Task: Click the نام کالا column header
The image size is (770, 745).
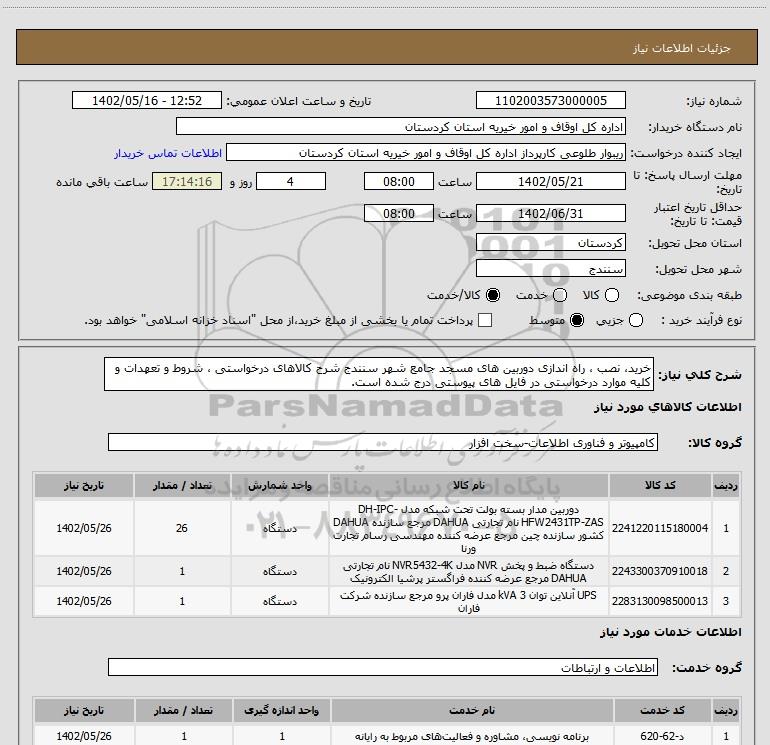Action: coord(468,486)
